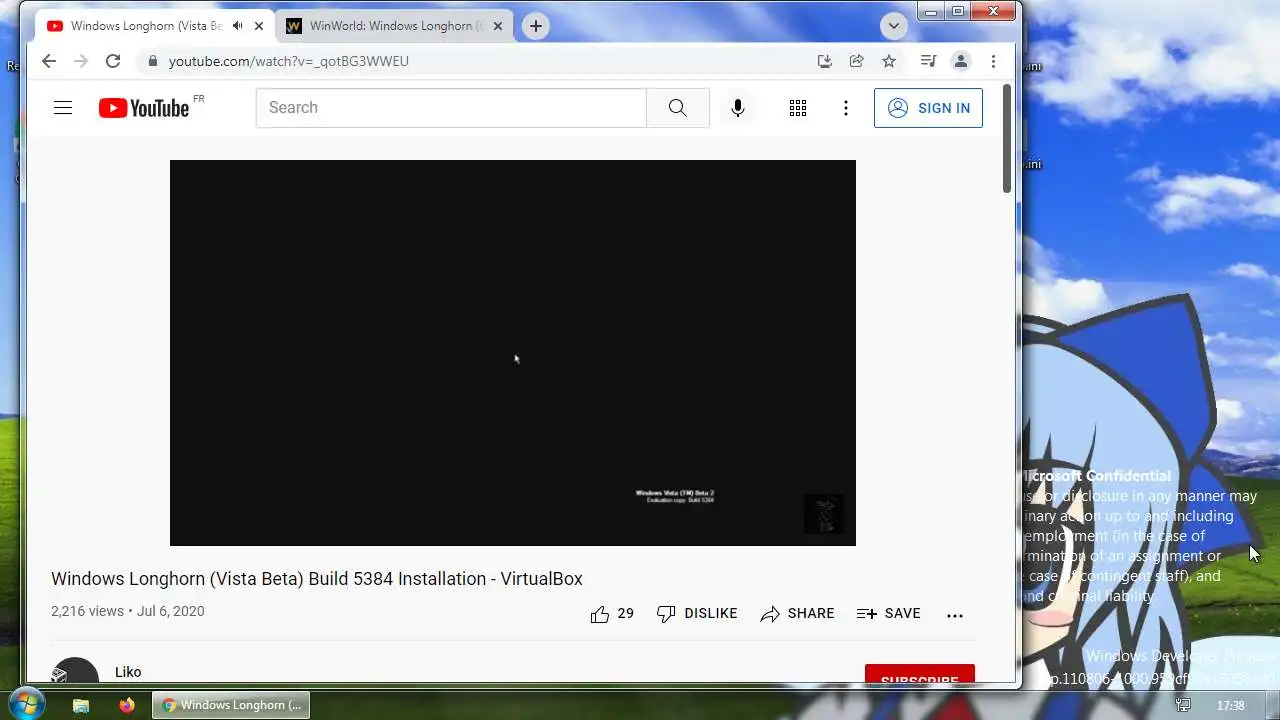The image size is (1280, 720).
Task: Go back in Chrome
Action: point(49,61)
